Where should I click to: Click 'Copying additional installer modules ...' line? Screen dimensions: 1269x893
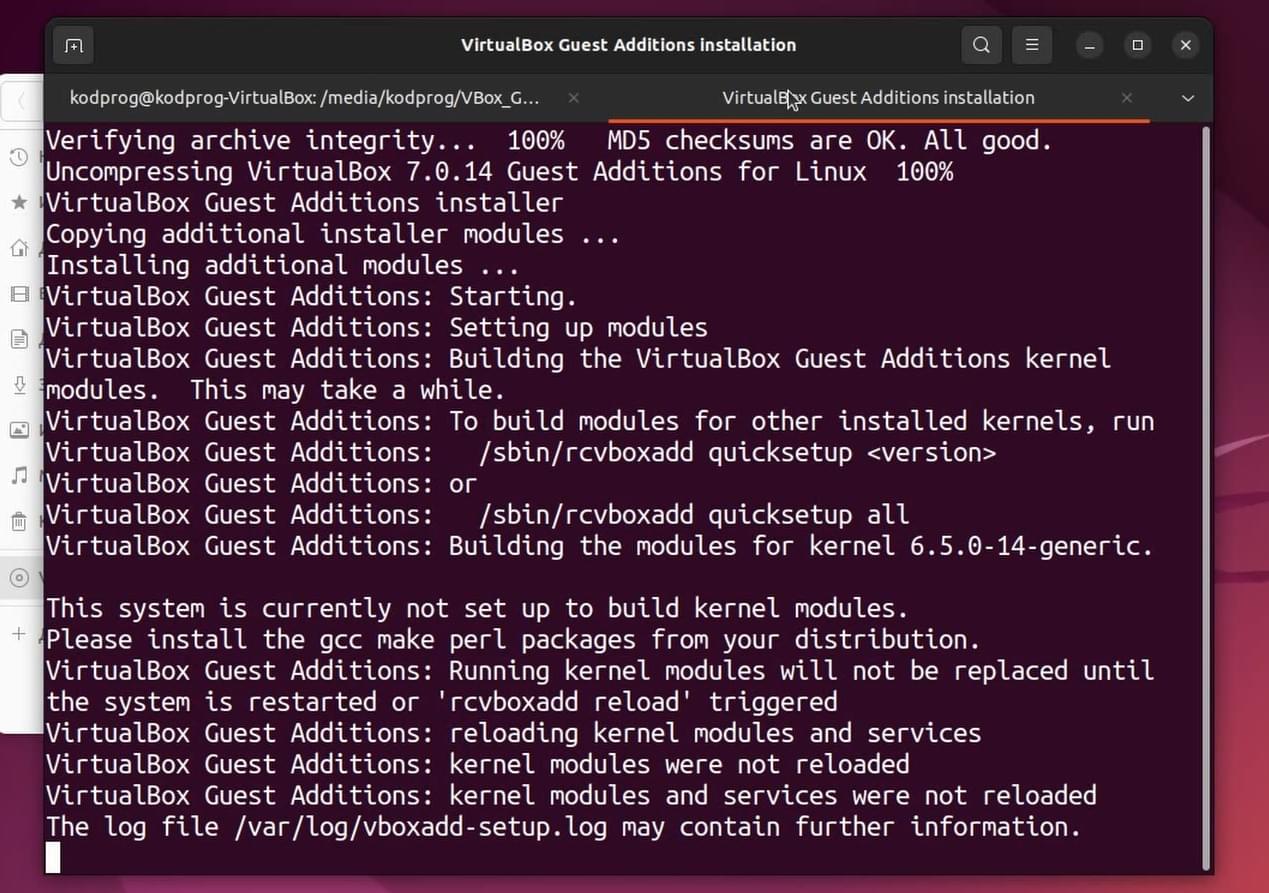(x=333, y=234)
